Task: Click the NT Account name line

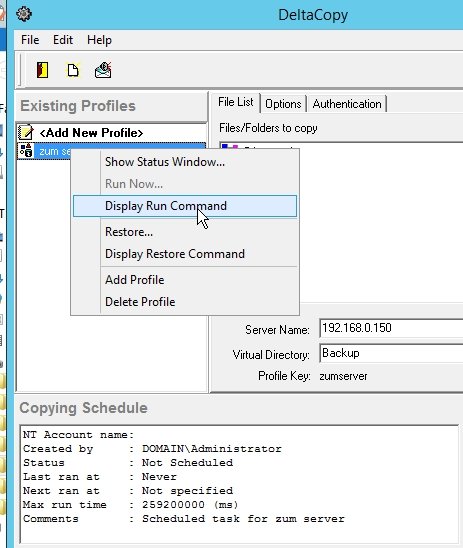Action: [x=79, y=435]
